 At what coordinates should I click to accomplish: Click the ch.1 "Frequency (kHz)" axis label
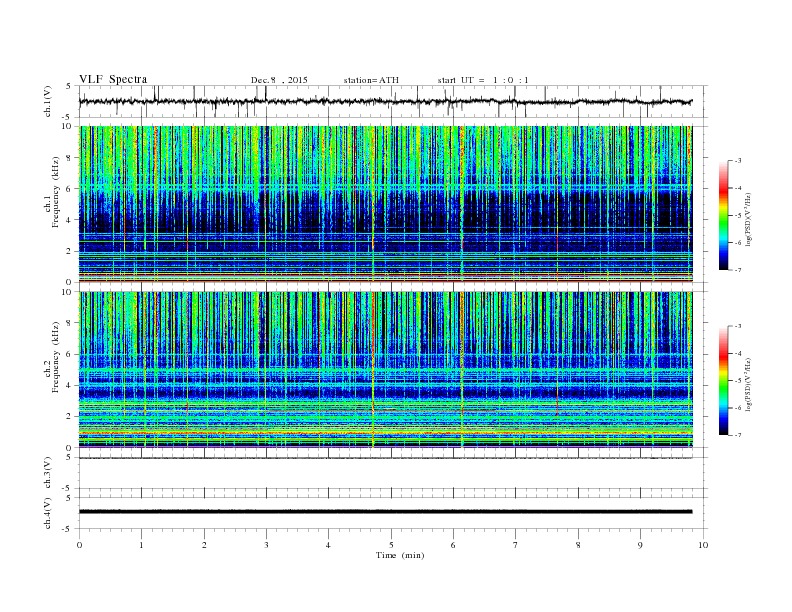[56, 192]
